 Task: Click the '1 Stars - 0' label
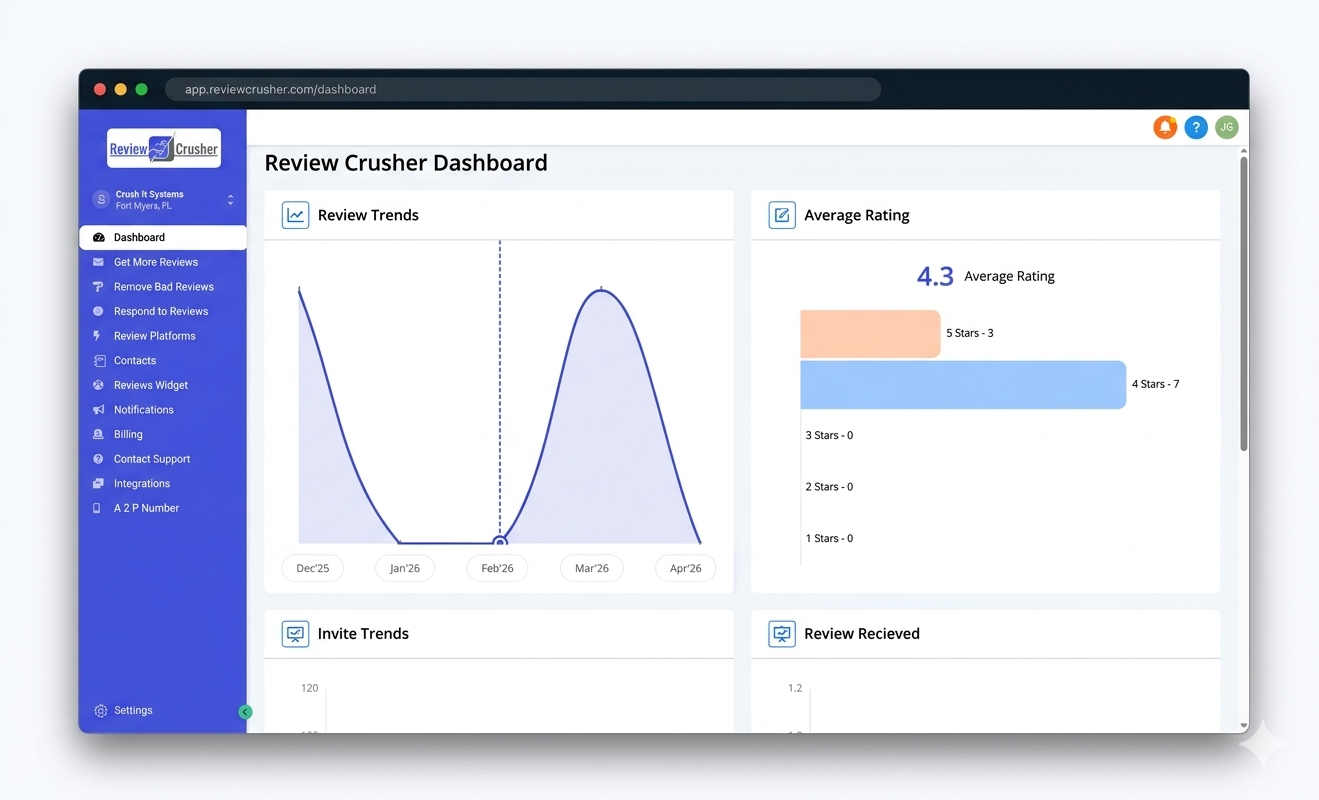(x=829, y=539)
